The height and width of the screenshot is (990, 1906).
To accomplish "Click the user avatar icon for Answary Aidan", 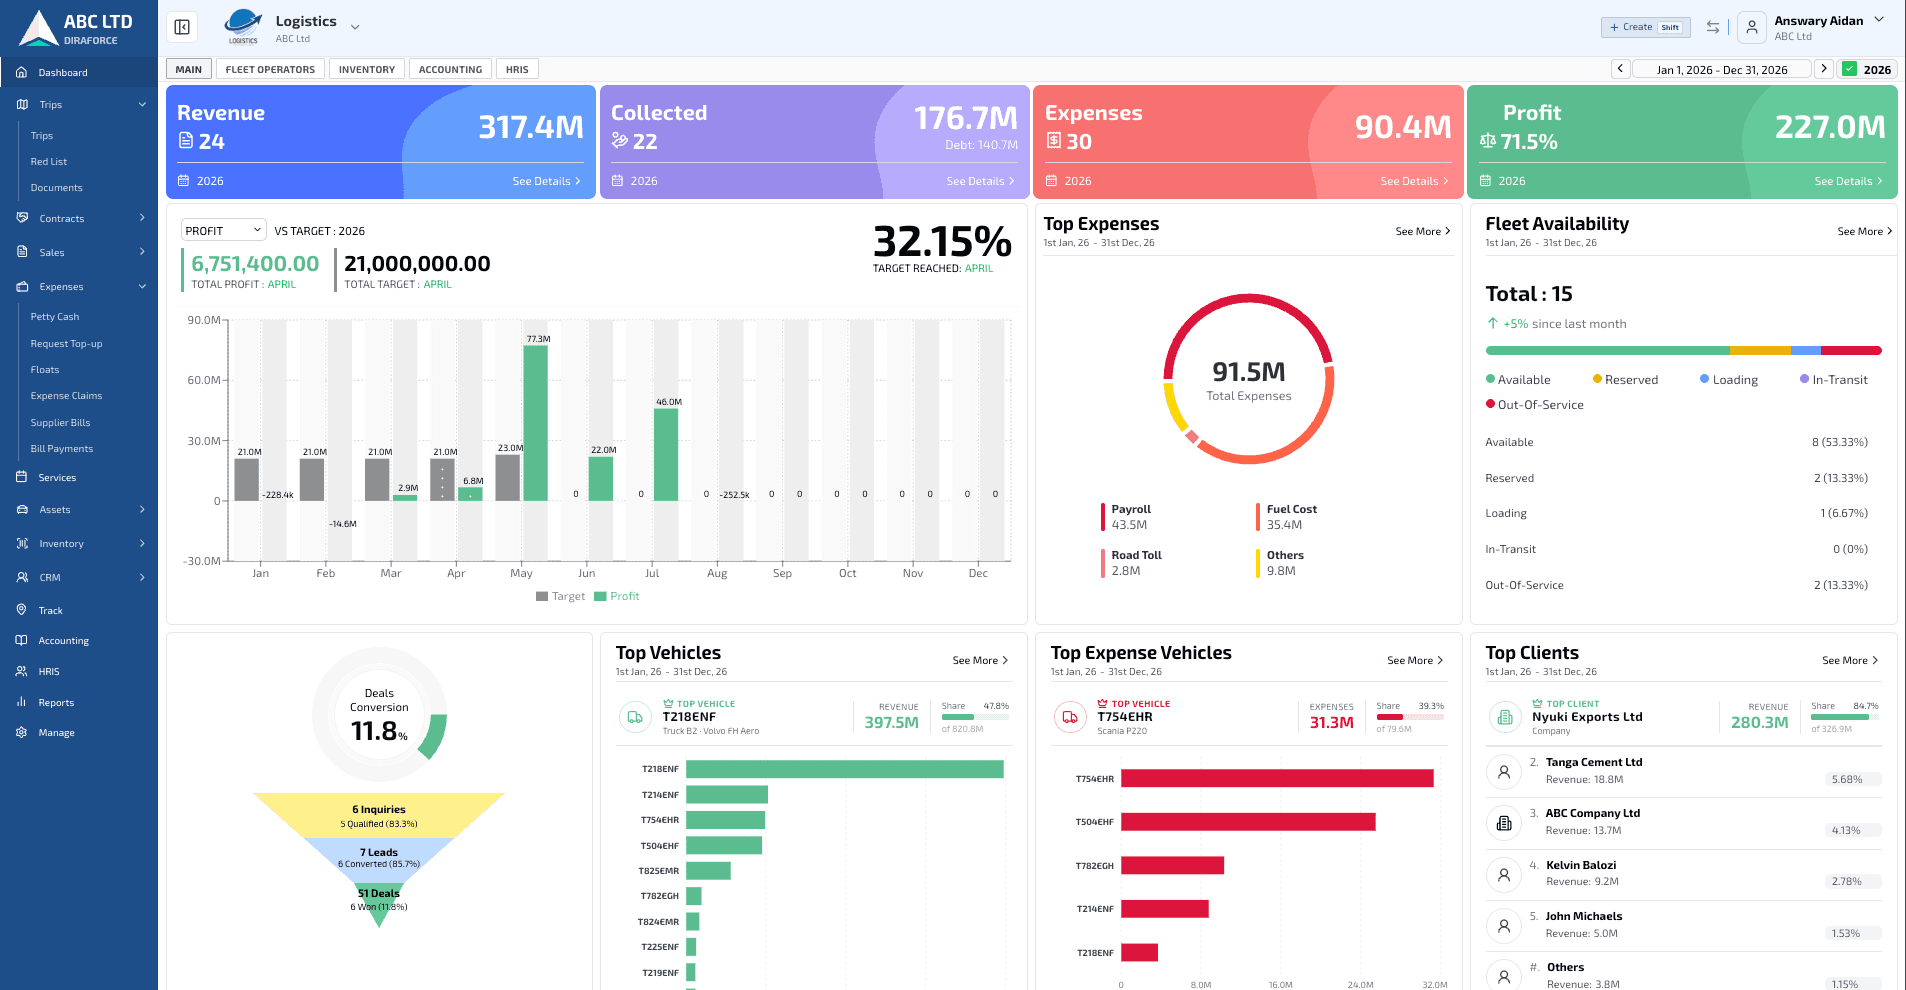I will click(x=1751, y=27).
